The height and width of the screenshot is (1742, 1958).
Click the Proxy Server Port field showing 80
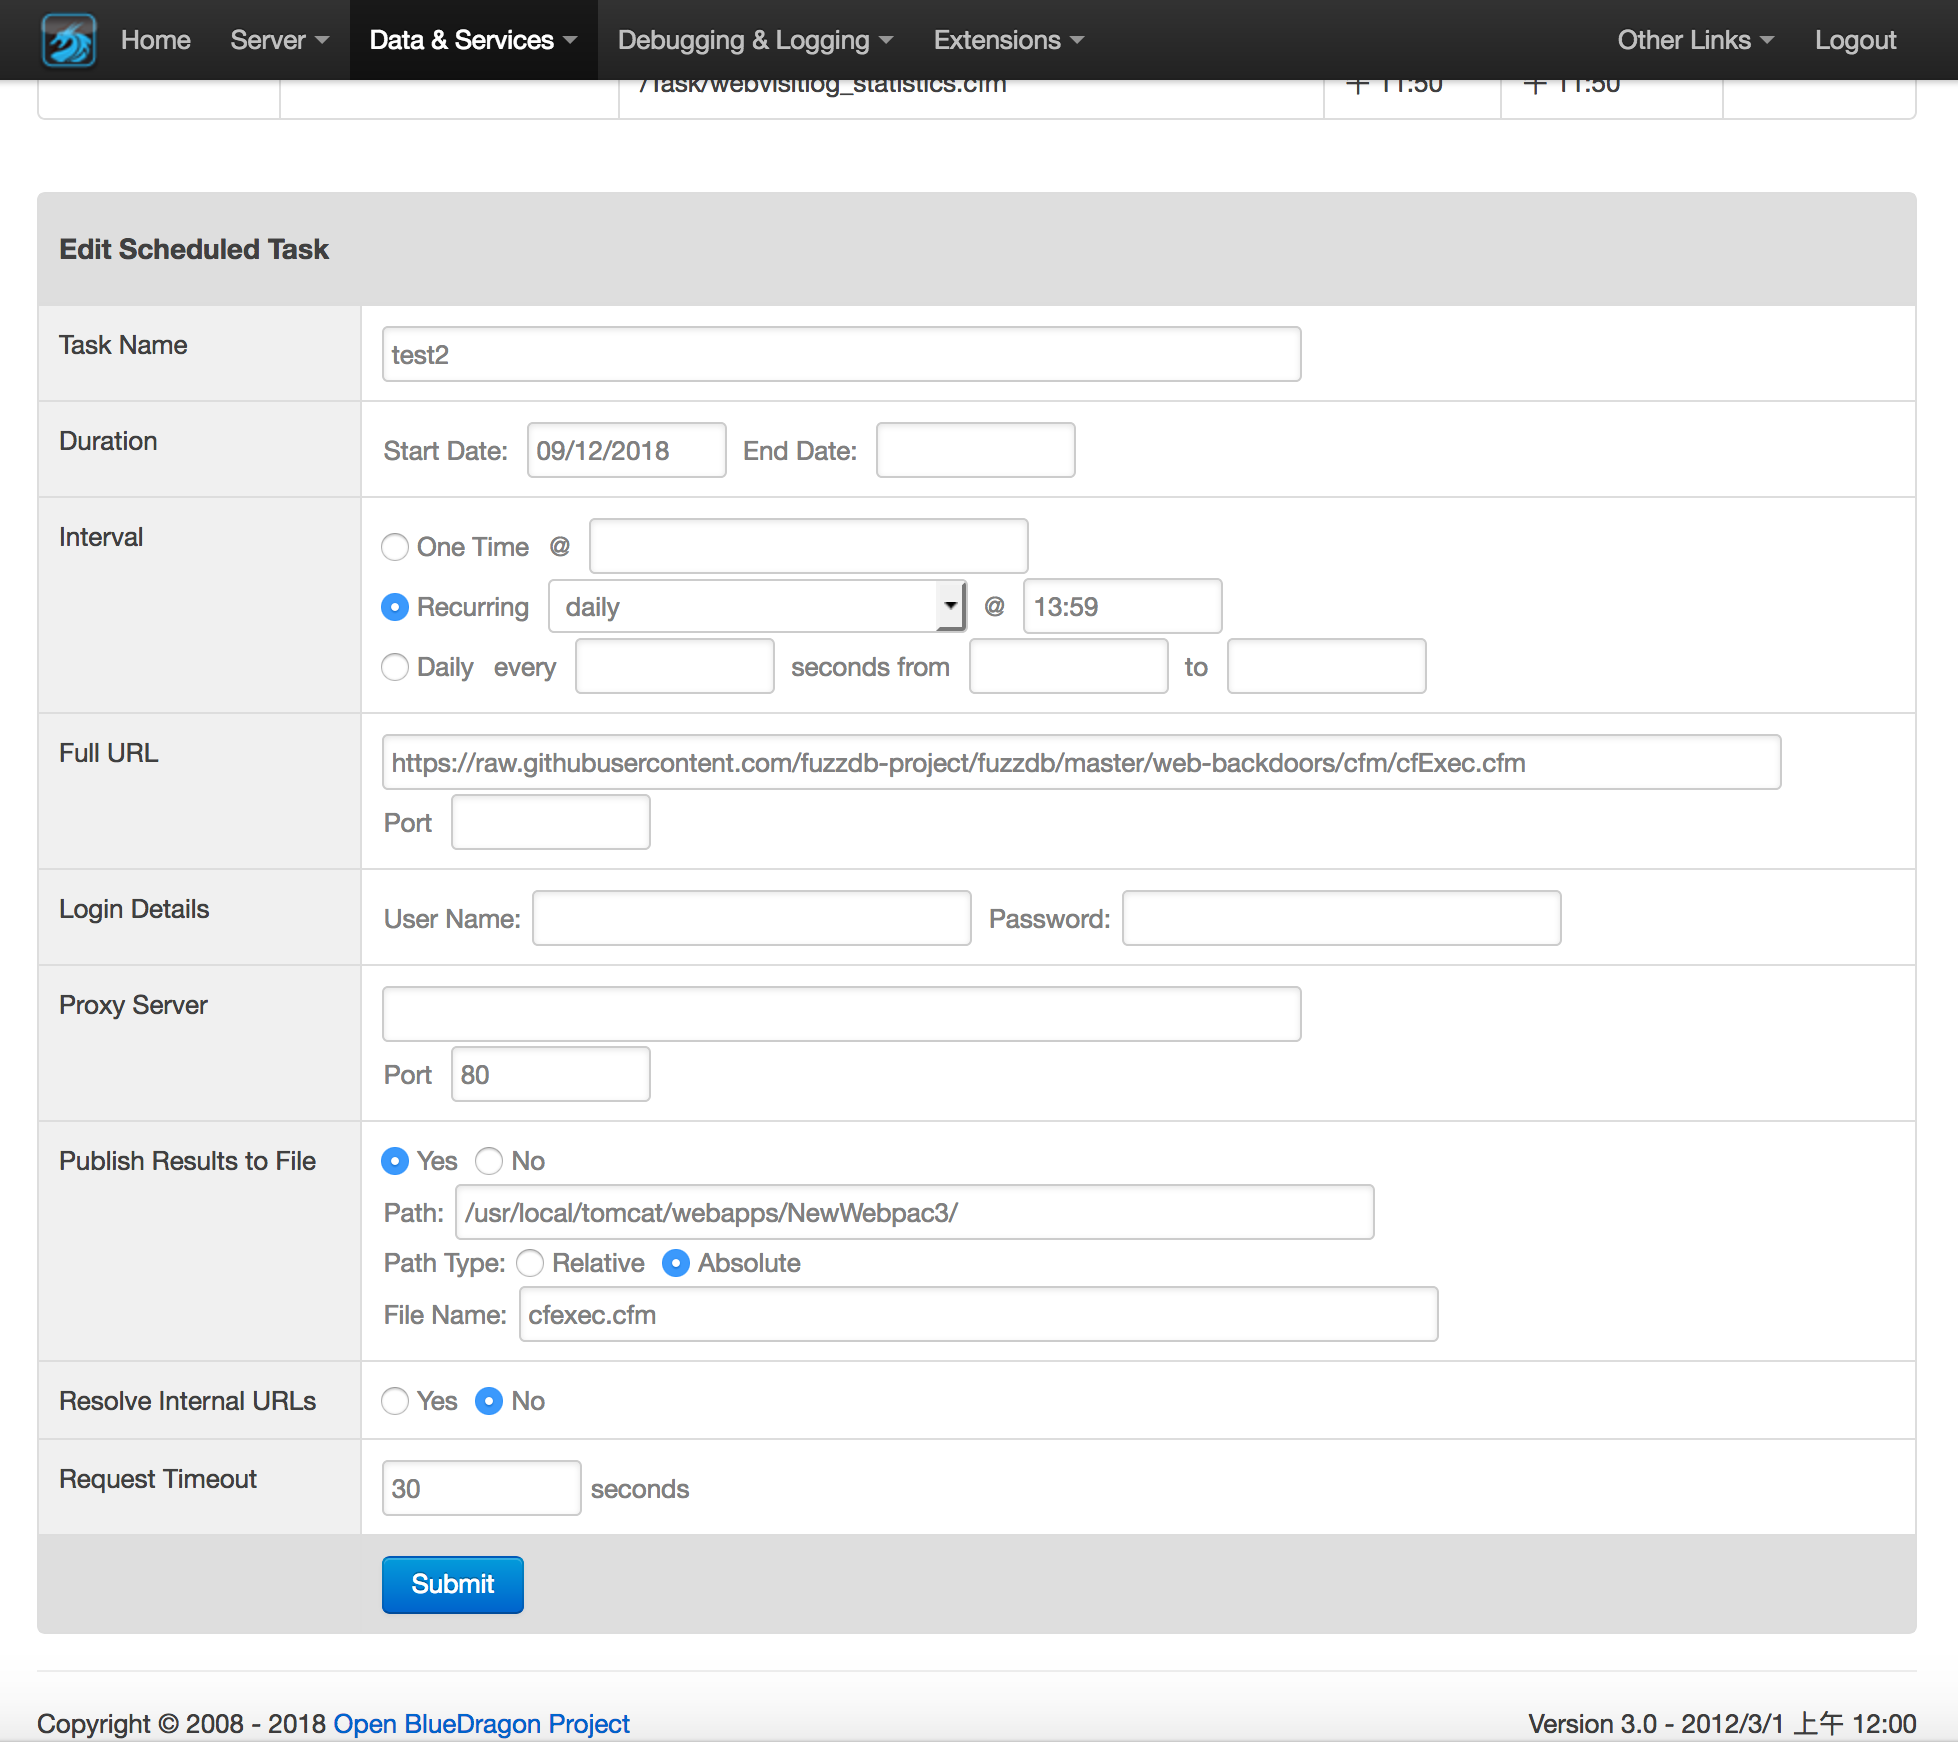[550, 1074]
